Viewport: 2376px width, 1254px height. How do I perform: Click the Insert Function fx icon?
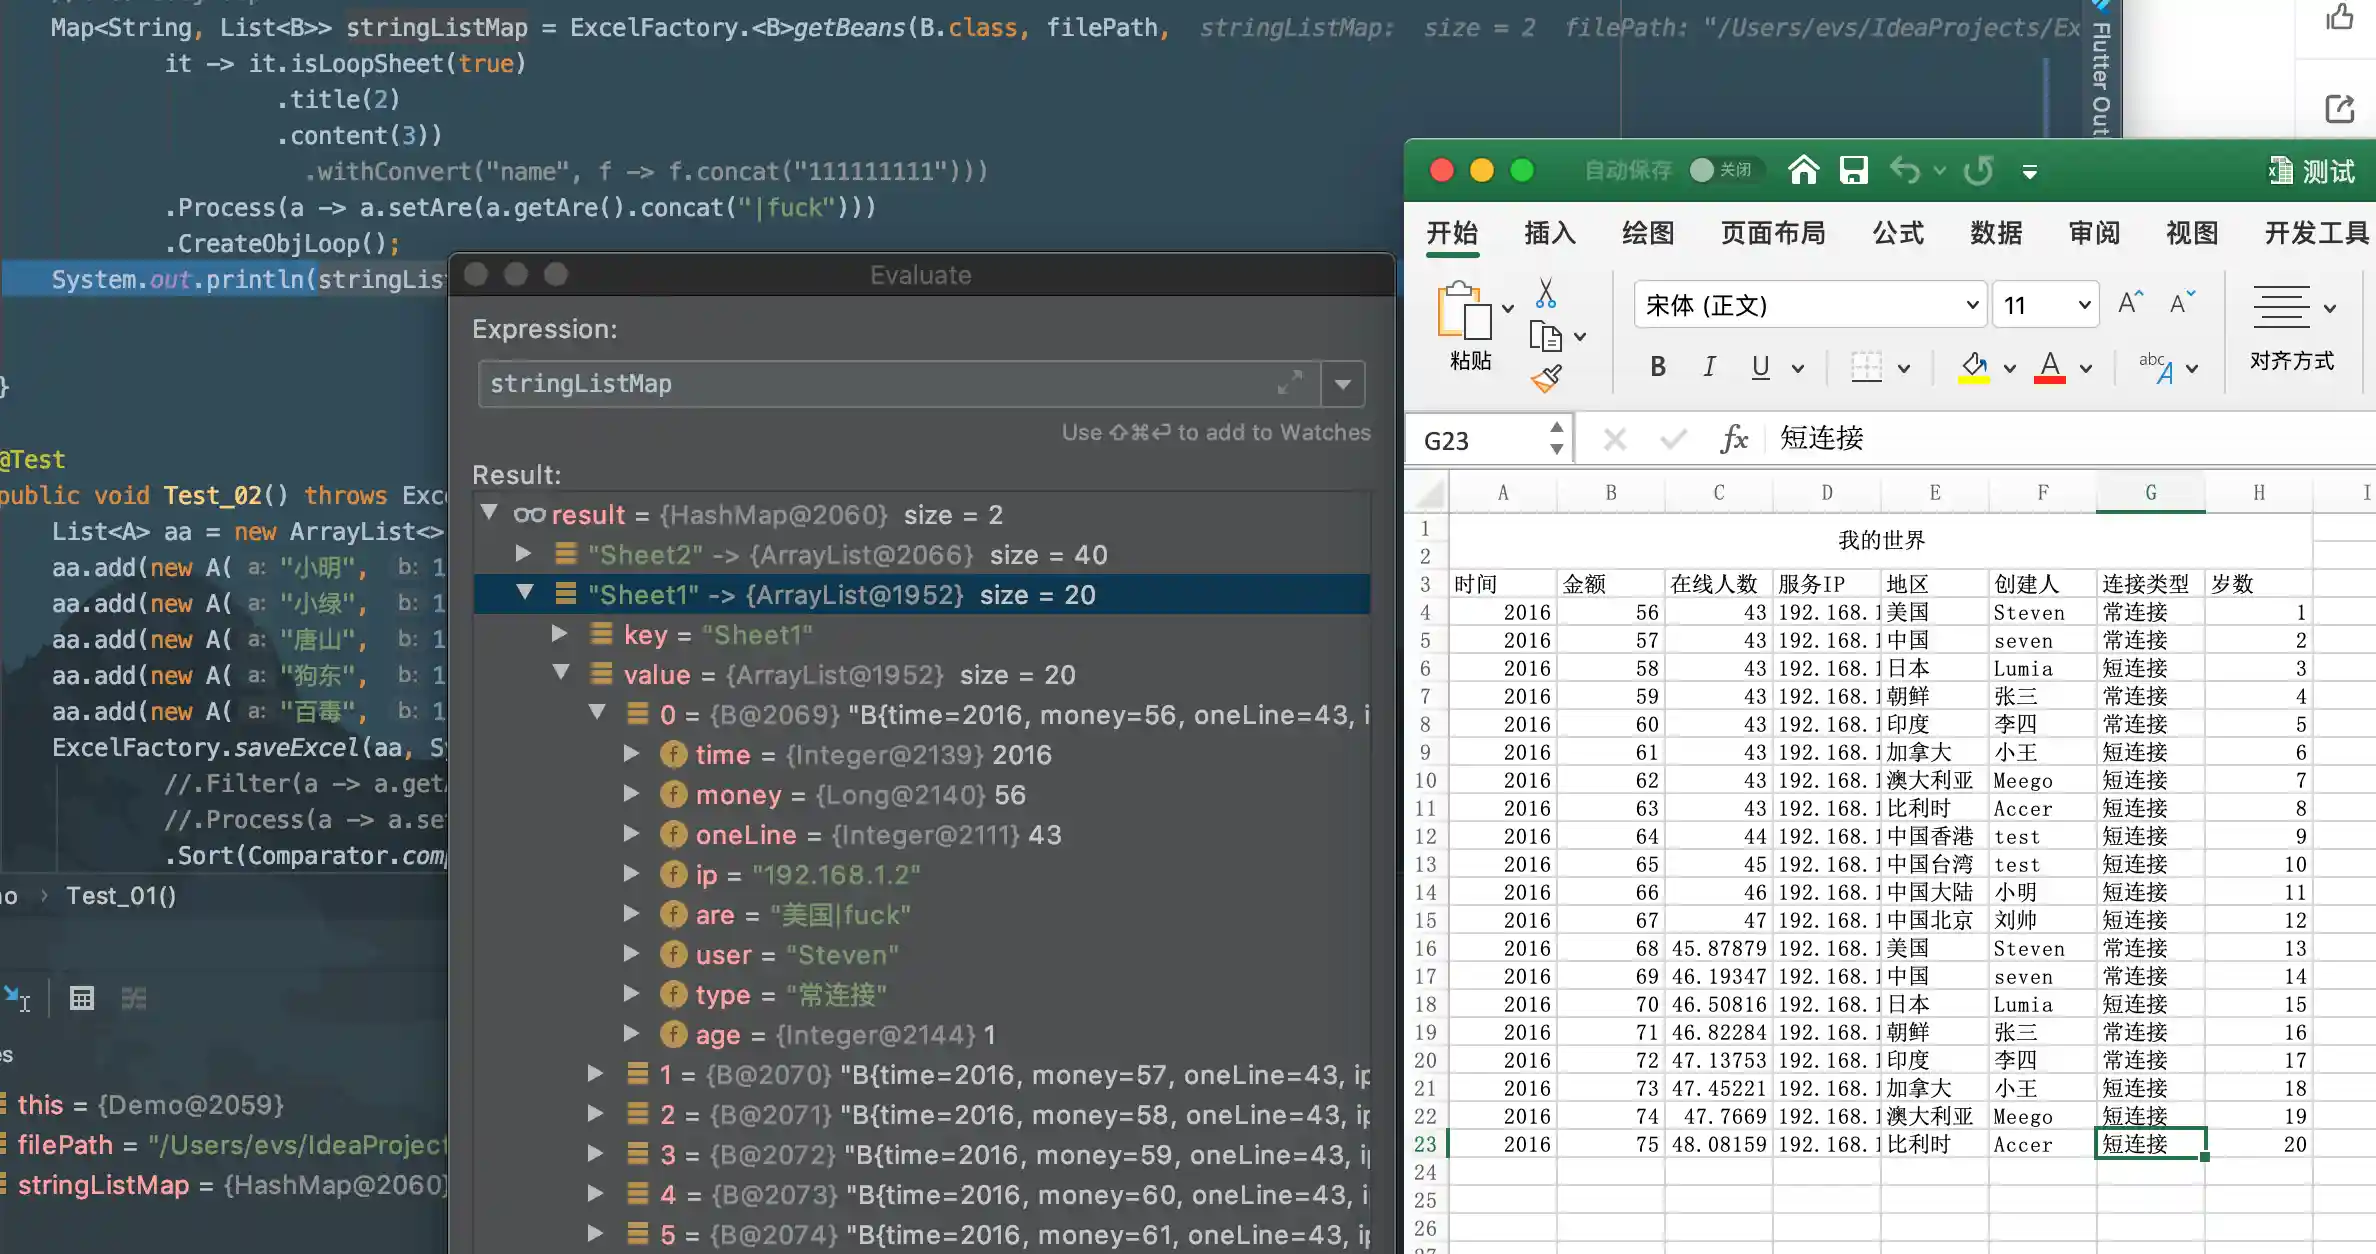(1734, 439)
